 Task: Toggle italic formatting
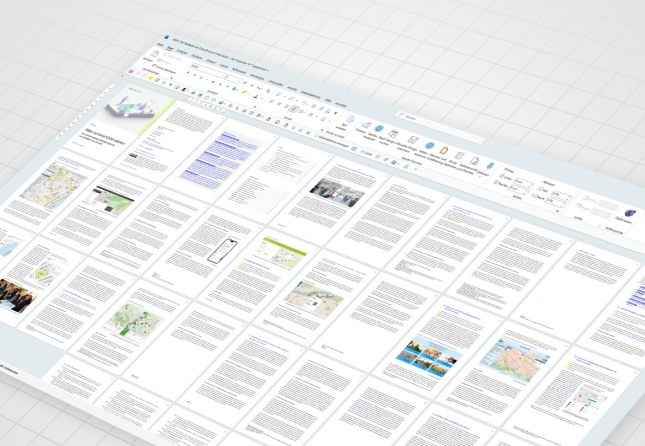click(195, 75)
